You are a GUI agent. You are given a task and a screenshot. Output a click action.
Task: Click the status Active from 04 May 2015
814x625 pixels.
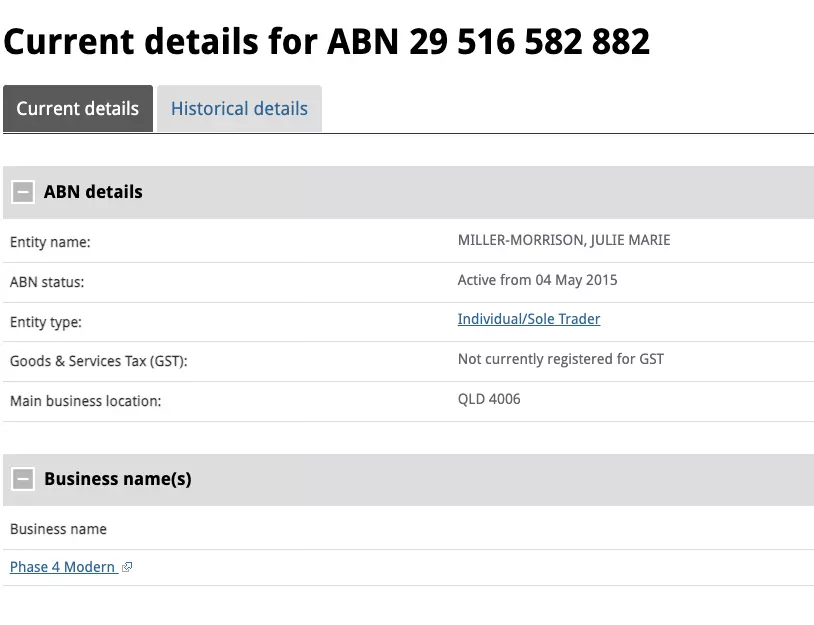pyautogui.click(x=537, y=280)
